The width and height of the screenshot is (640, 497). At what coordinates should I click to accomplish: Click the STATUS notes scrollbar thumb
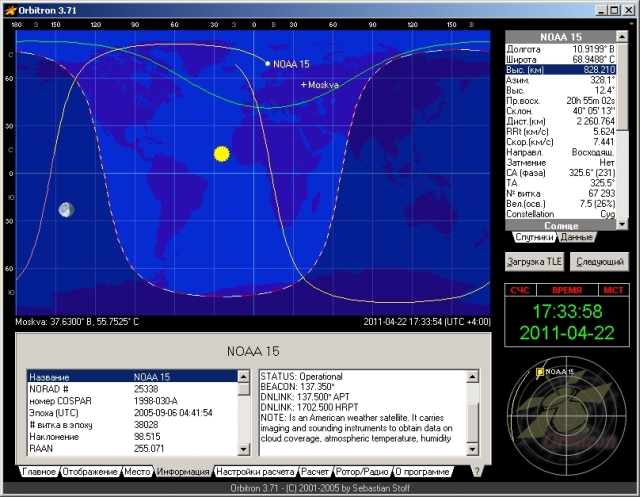pyautogui.click(x=472, y=423)
